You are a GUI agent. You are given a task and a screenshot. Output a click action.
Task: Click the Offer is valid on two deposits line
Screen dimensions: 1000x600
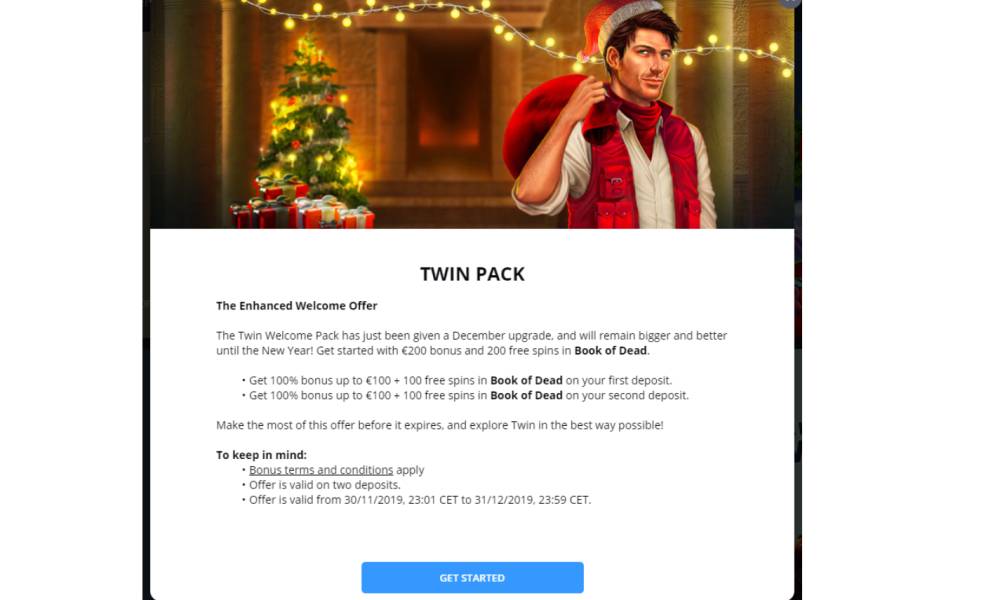(325, 485)
